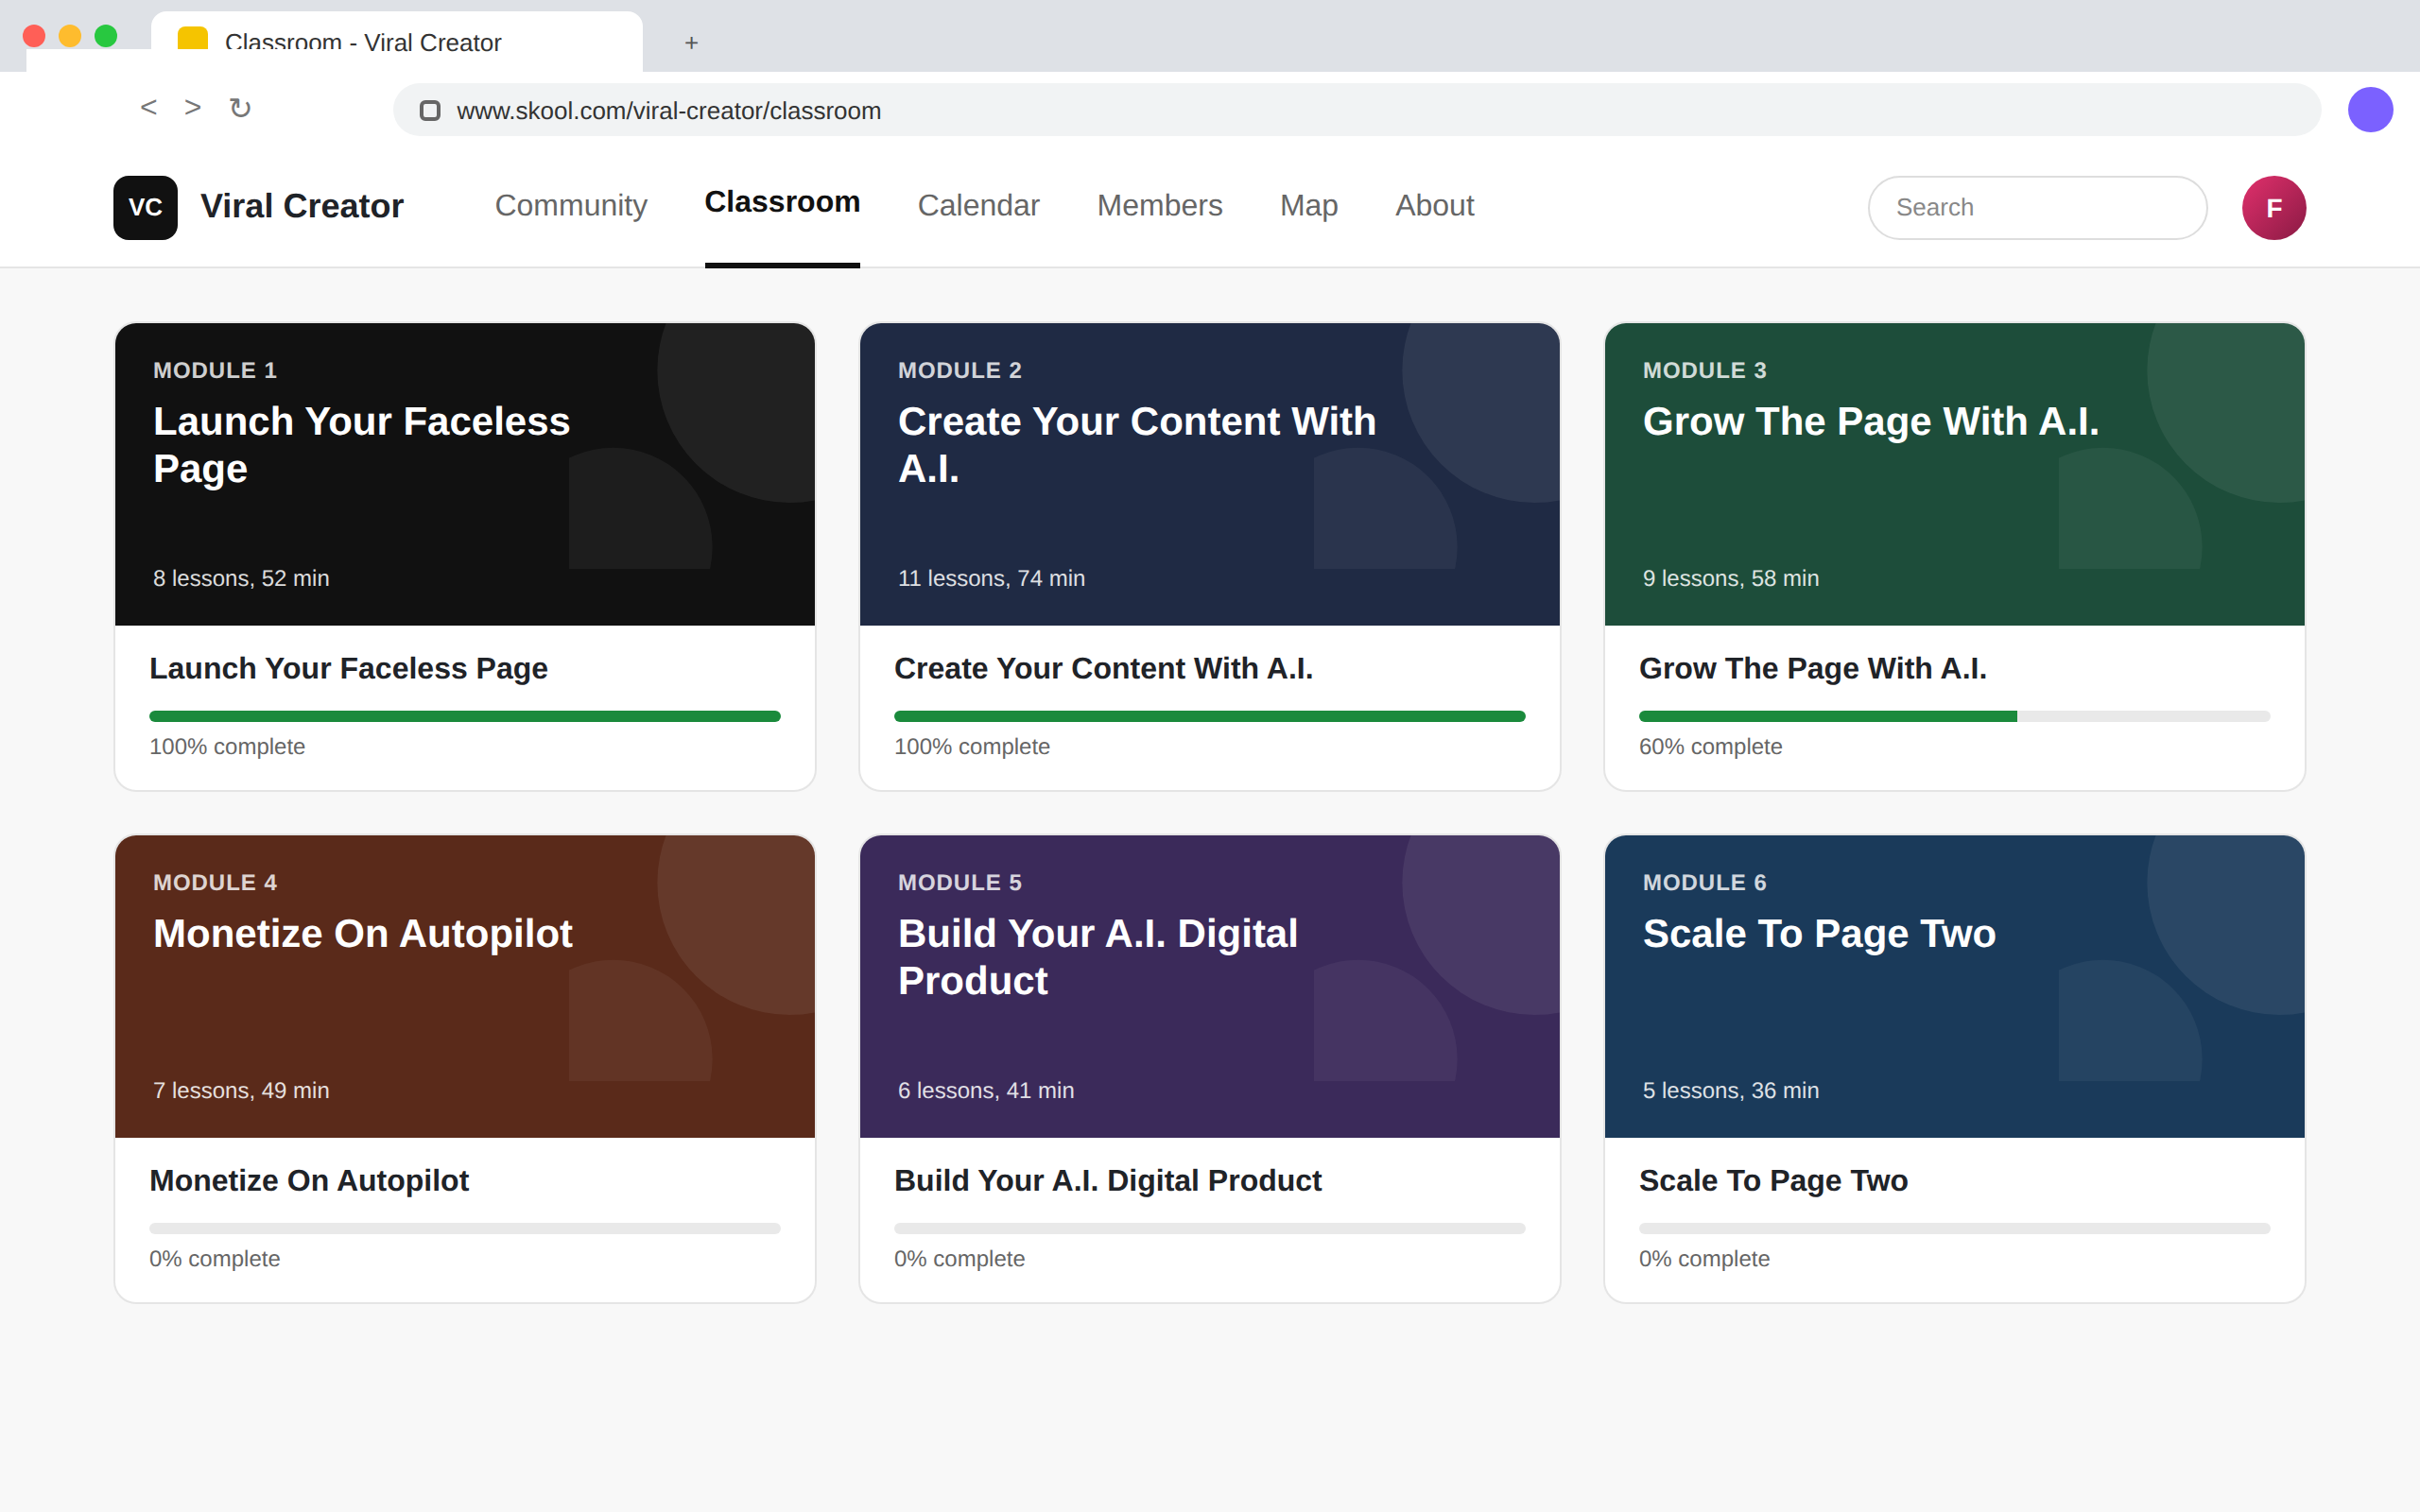Click Launch Your Faceless Page progress bar
This screenshot has height=1512, width=2420.
coord(465,716)
